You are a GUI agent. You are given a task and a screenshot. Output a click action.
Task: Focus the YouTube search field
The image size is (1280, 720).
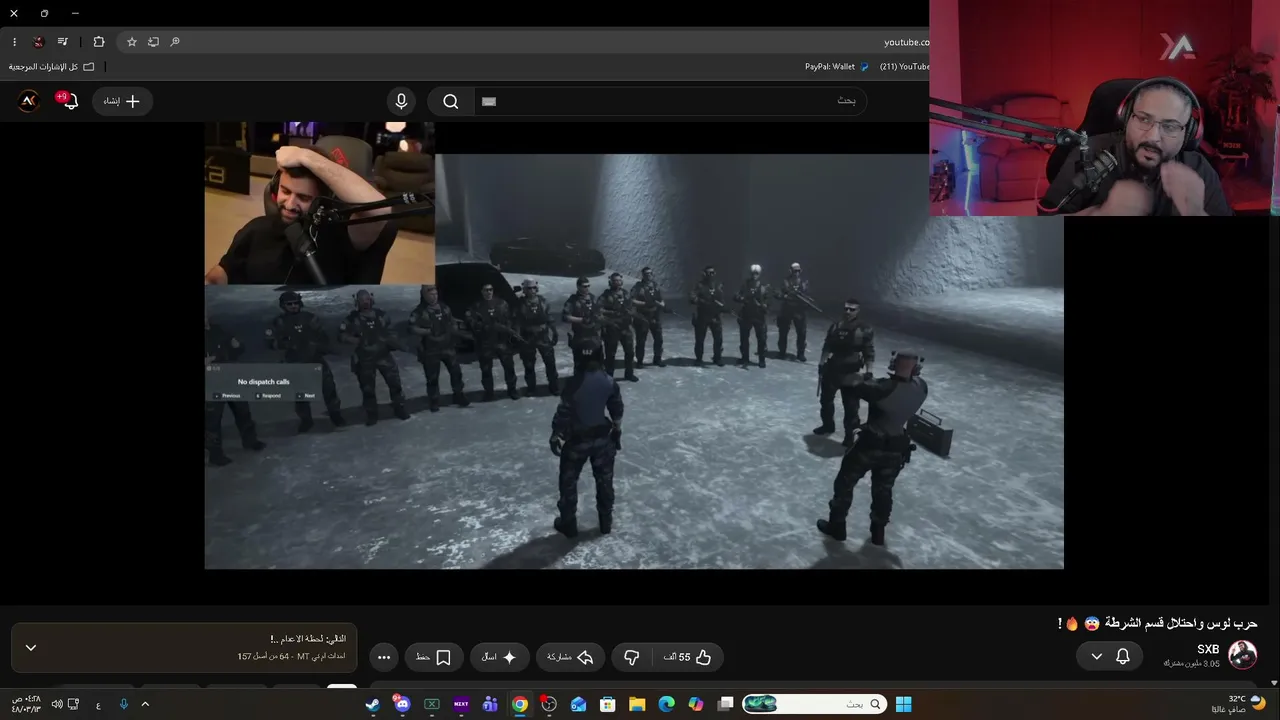pyautogui.click(x=670, y=101)
